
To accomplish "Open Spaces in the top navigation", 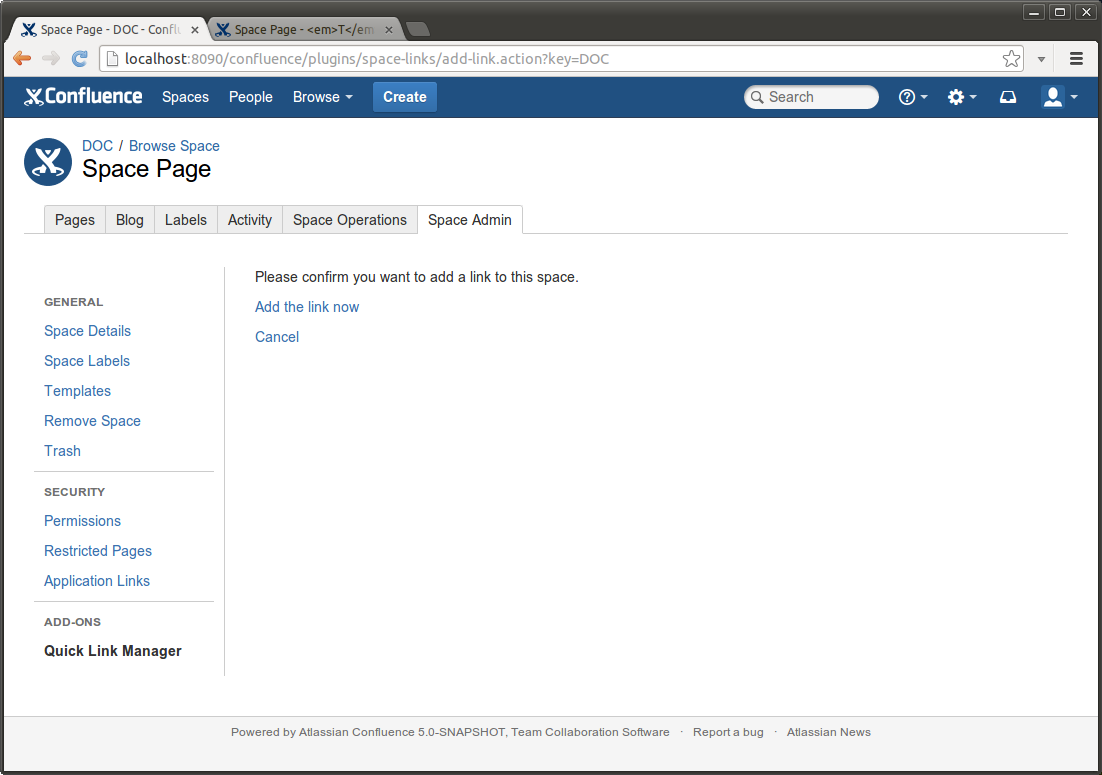I will click(x=185, y=97).
